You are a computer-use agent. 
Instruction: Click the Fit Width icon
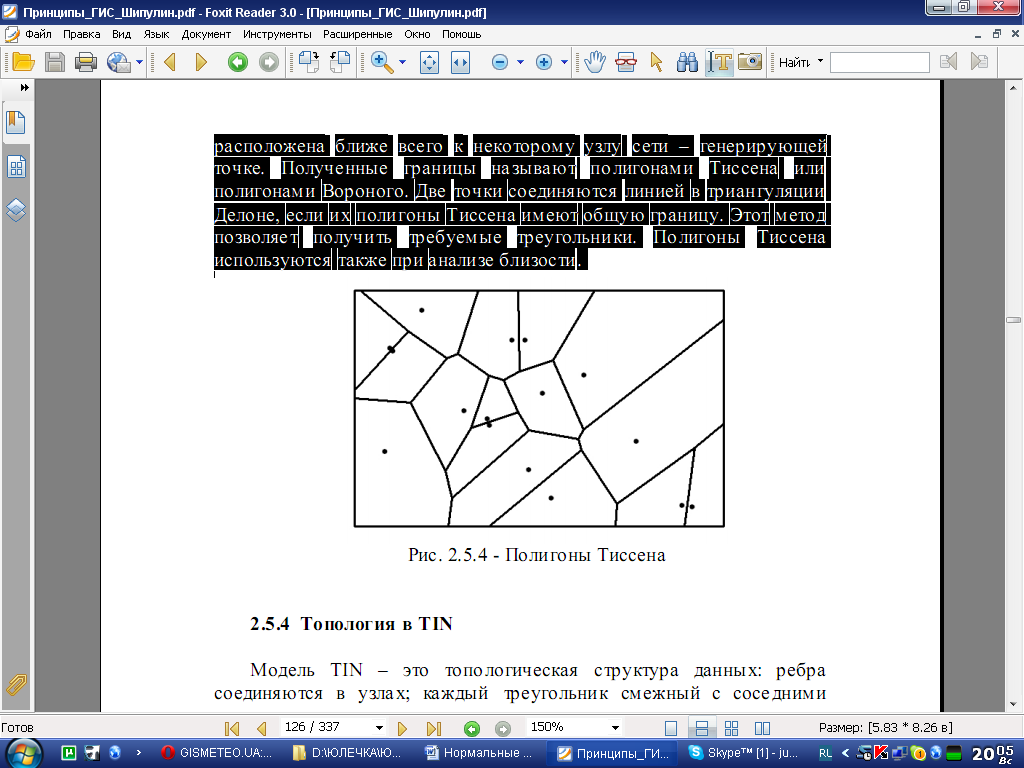(460, 62)
